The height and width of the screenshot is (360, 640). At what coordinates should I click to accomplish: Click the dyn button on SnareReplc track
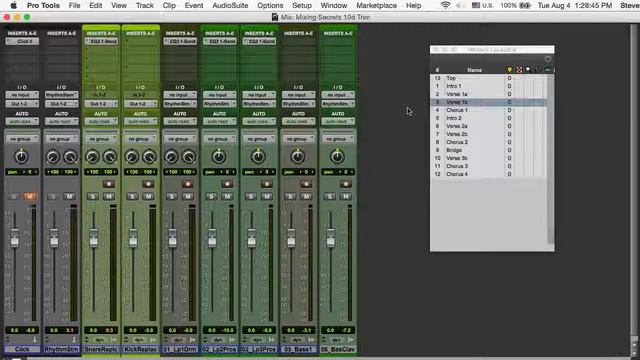100,340
